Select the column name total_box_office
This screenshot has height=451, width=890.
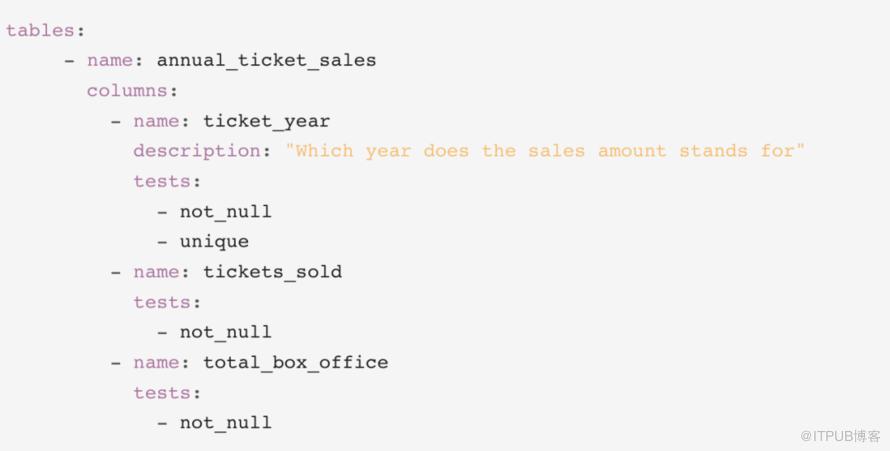296,363
